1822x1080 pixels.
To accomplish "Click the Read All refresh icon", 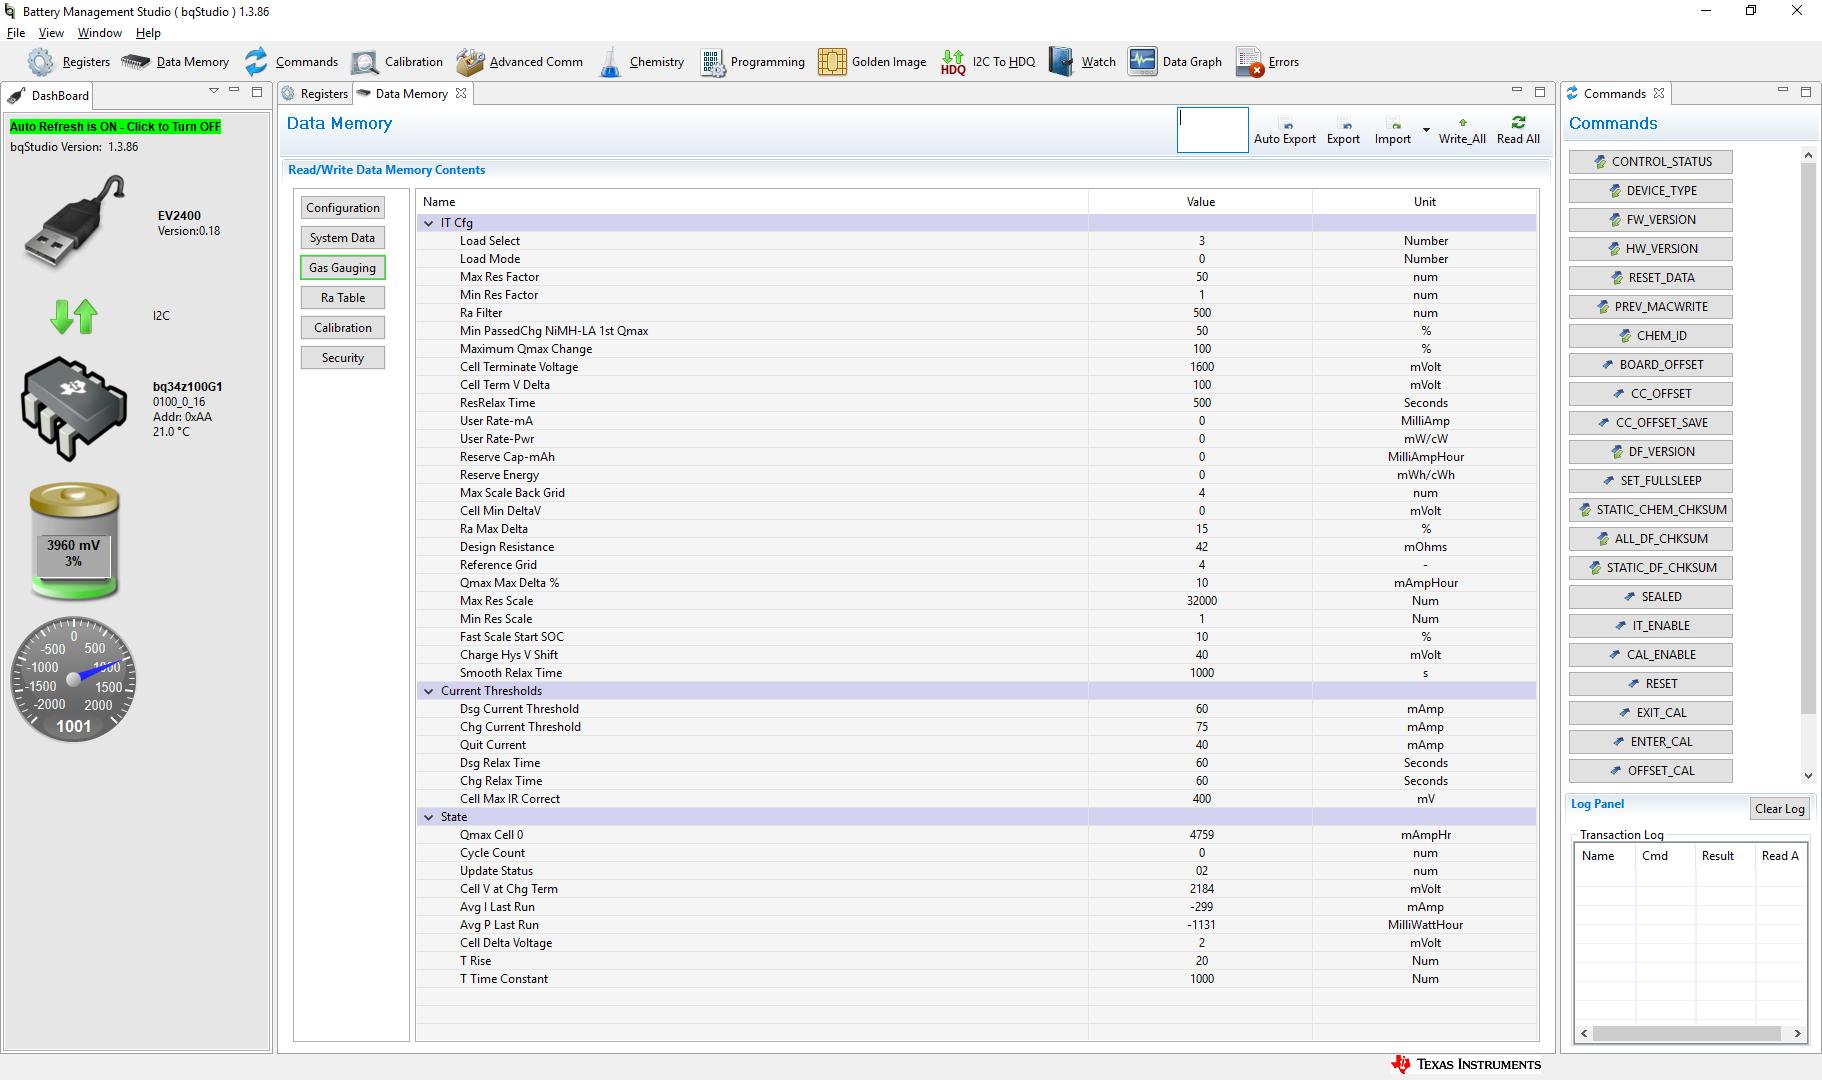I will click(x=1518, y=122).
